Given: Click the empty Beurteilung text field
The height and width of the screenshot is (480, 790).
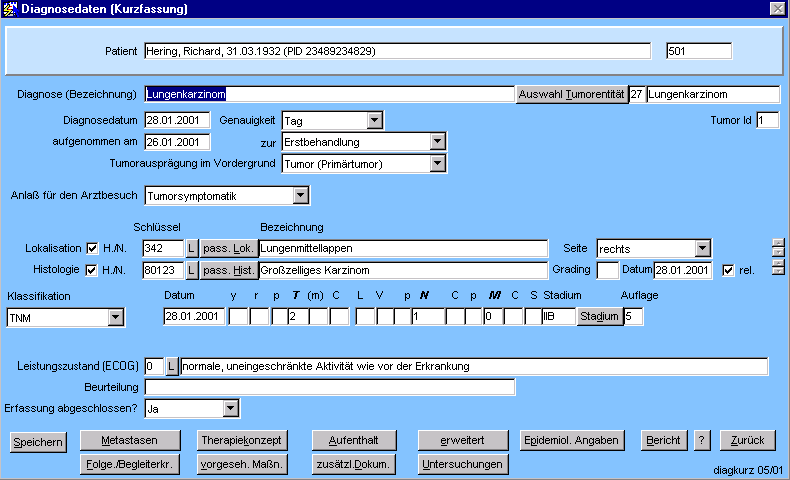Looking at the screenshot, I should [329, 387].
